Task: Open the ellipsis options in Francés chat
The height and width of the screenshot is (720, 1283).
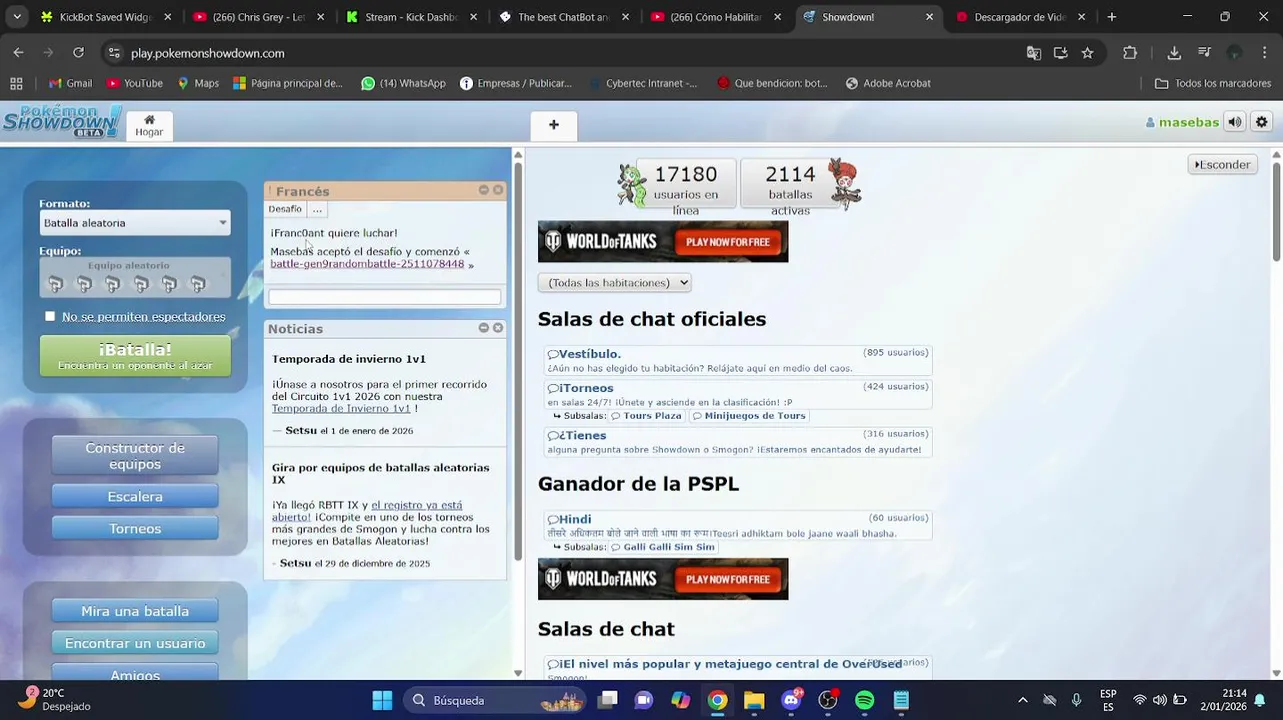Action: pyautogui.click(x=317, y=209)
